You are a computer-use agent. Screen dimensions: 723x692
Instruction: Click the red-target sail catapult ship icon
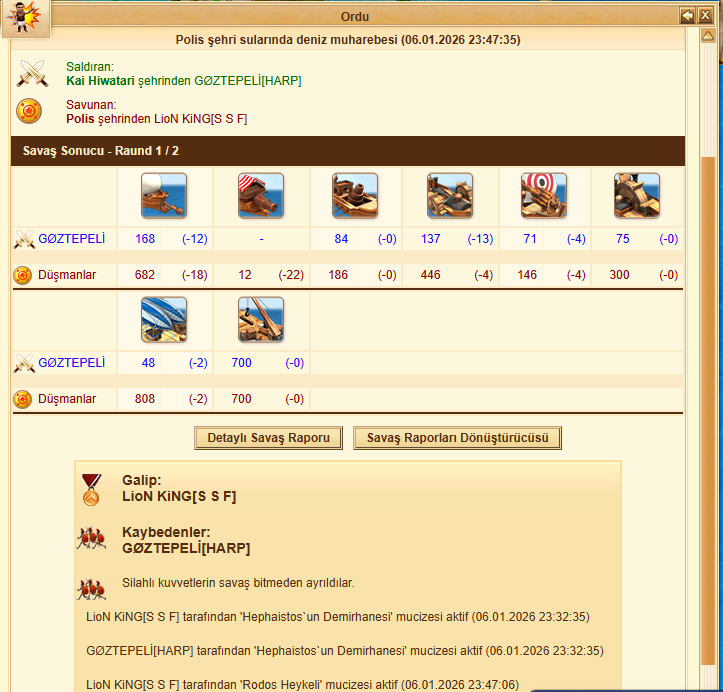(544, 195)
